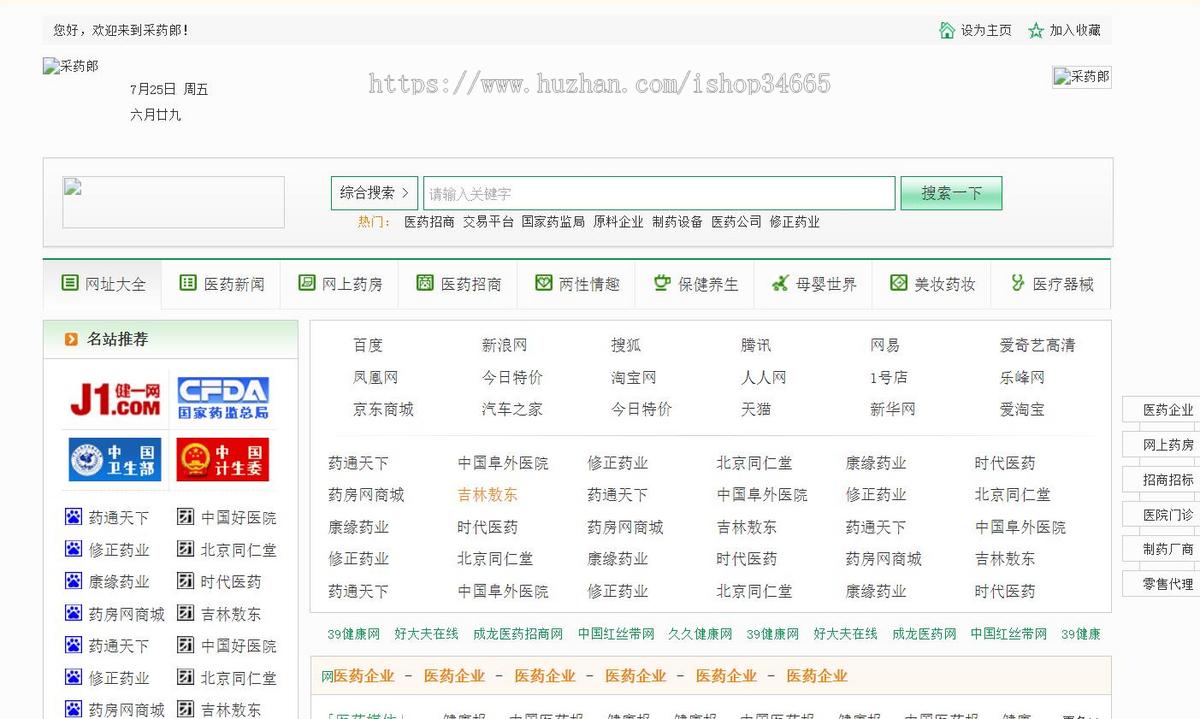
Task: Open the 汽车之家 site link
Action: pos(512,409)
